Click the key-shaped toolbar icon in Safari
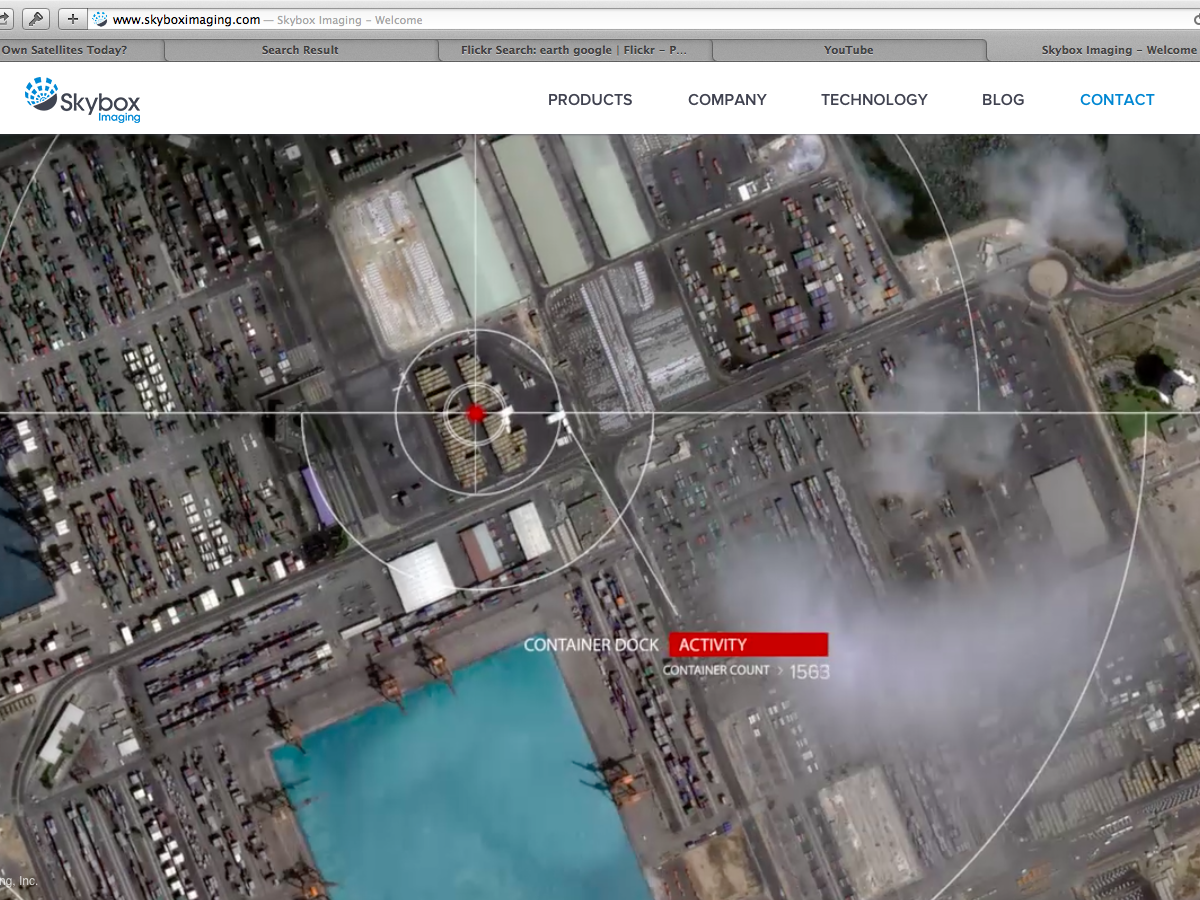The image size is (1200, 900). [34, 18]
